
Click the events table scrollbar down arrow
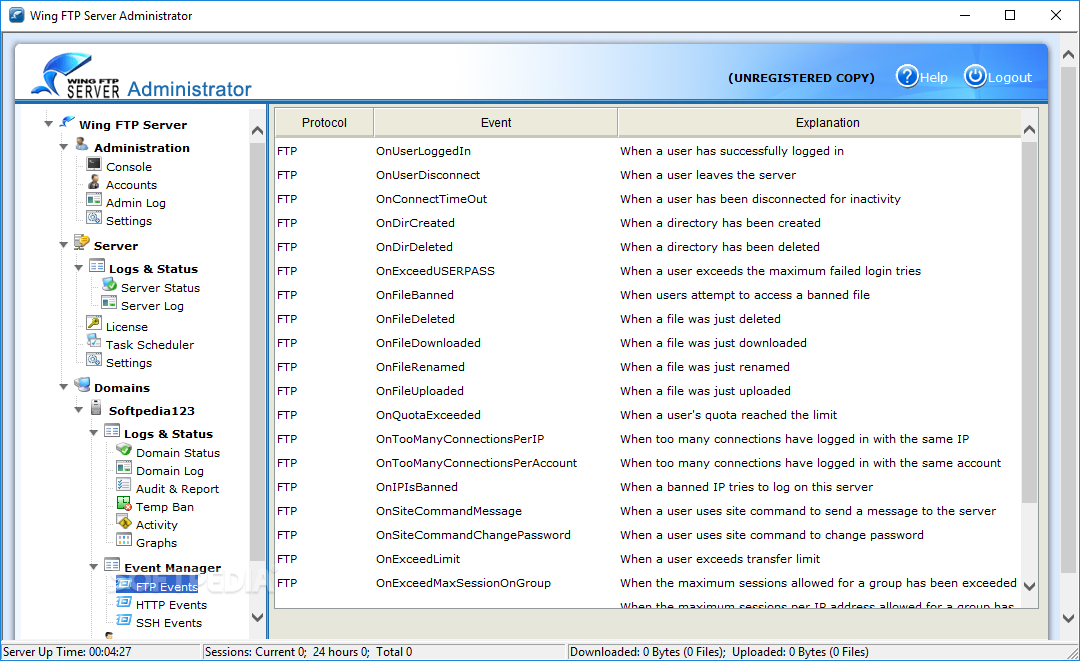tap(1029, 587)
